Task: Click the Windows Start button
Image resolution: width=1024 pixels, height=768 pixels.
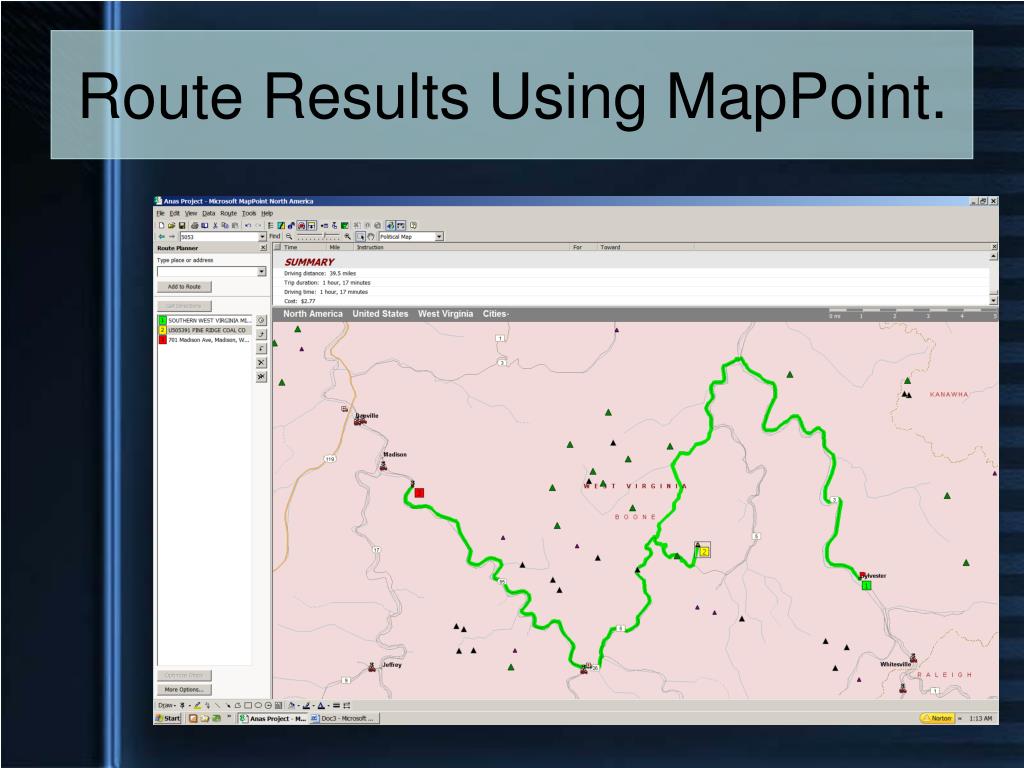Action: point(168,718)
